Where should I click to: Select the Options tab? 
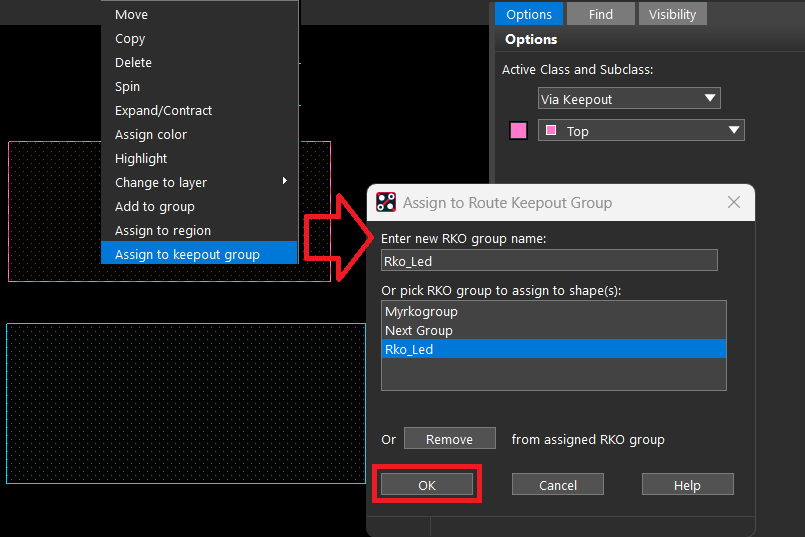[529, 14]
